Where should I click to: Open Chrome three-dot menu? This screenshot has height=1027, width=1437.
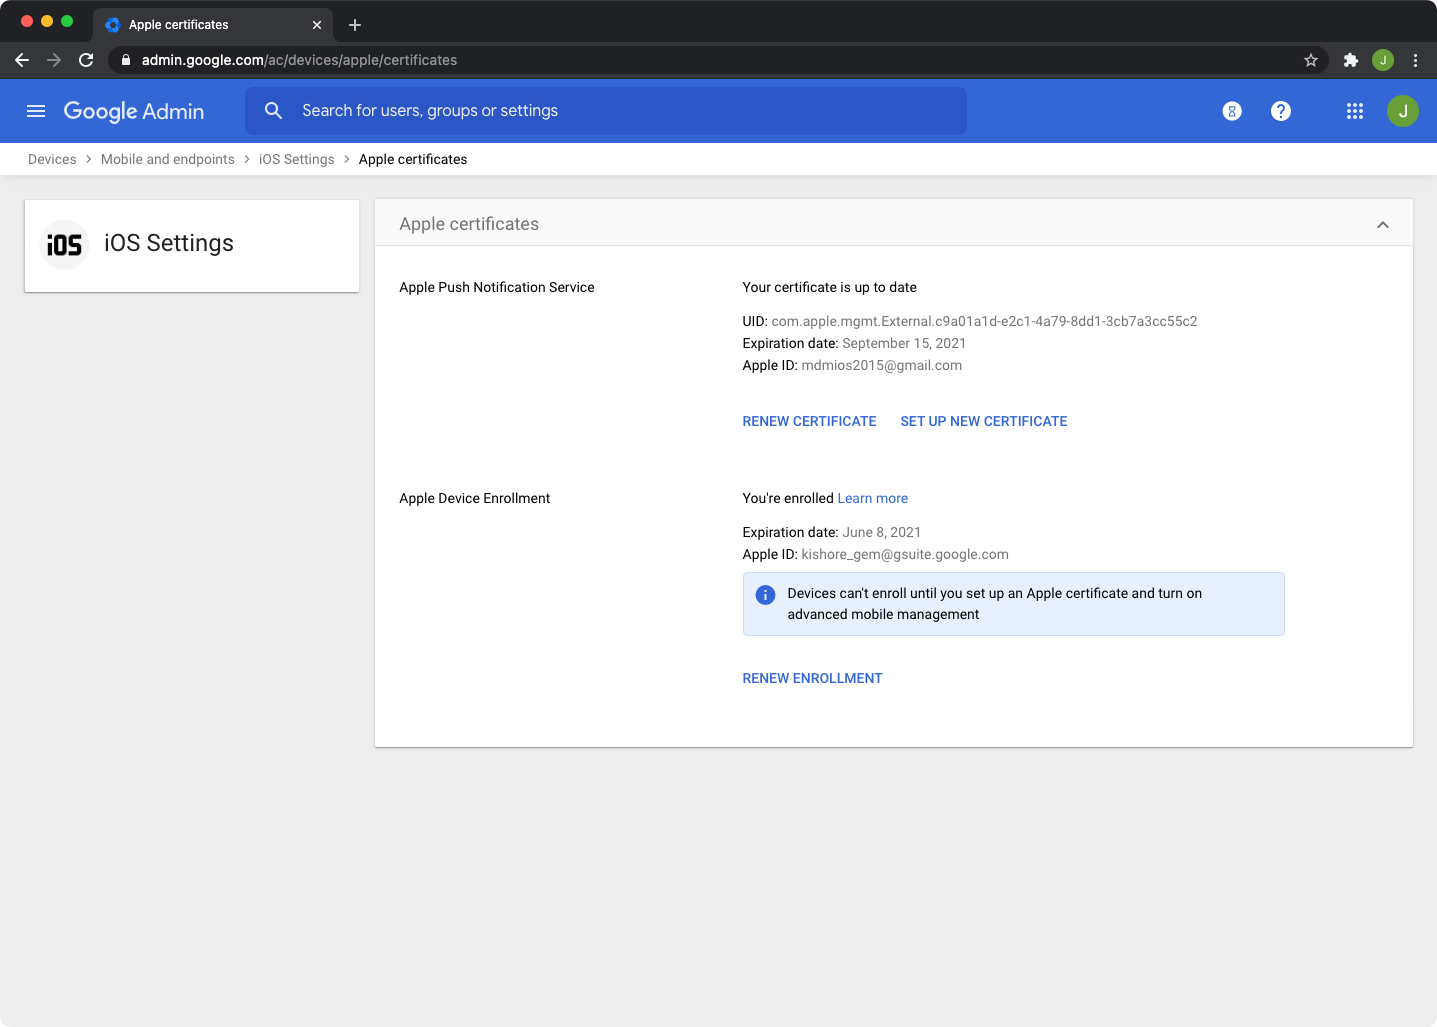tap(1415, 60)
